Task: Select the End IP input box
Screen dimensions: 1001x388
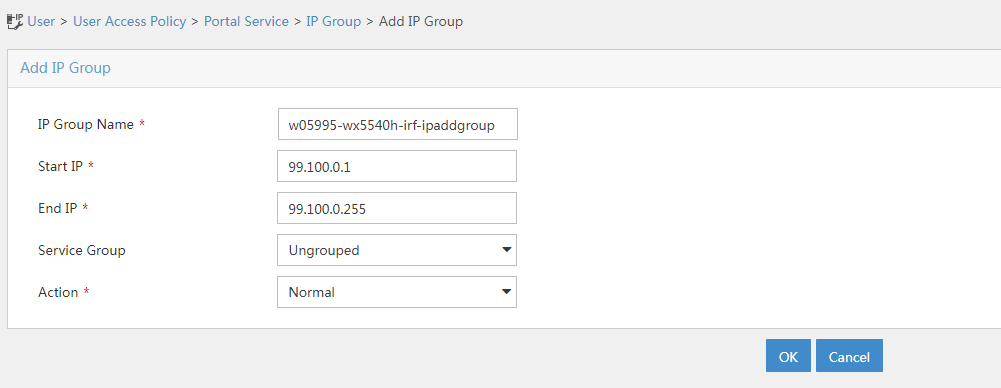Action: coord(397,208)
